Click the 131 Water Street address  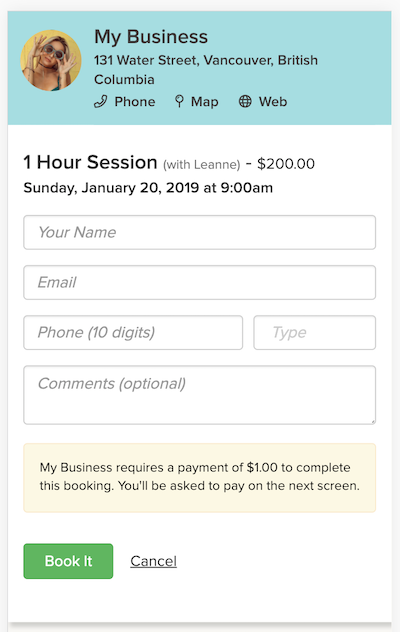(x=206, y=70)
